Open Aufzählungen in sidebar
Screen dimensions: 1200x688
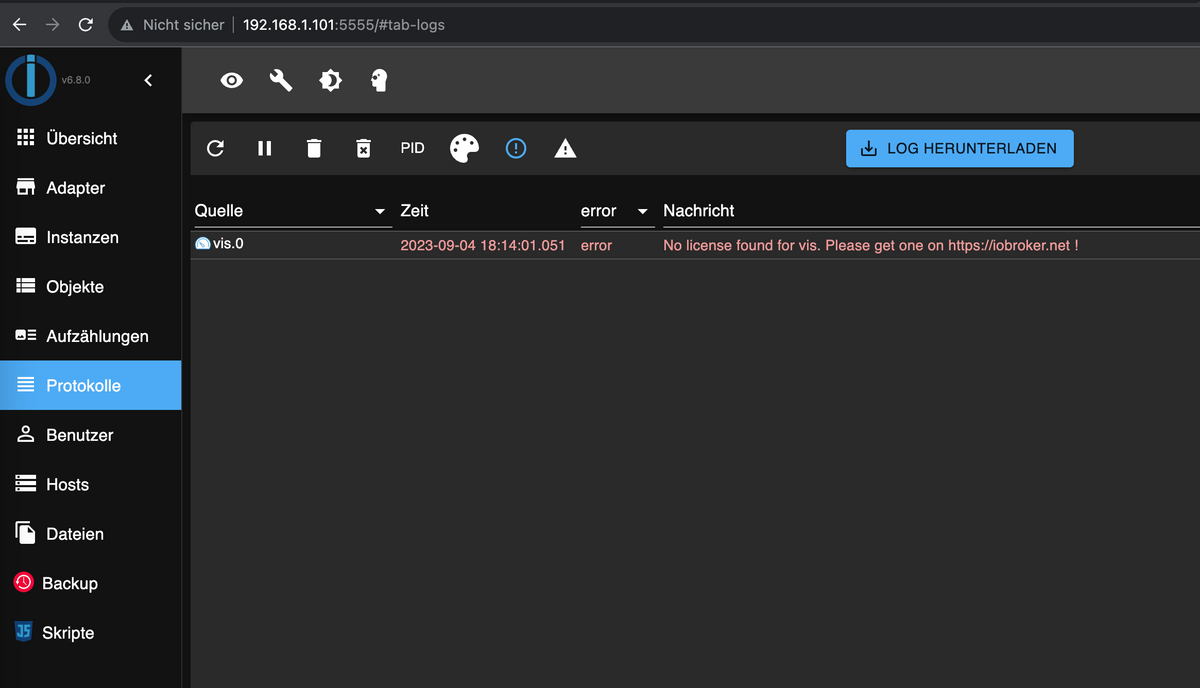(x=90, y=336)
